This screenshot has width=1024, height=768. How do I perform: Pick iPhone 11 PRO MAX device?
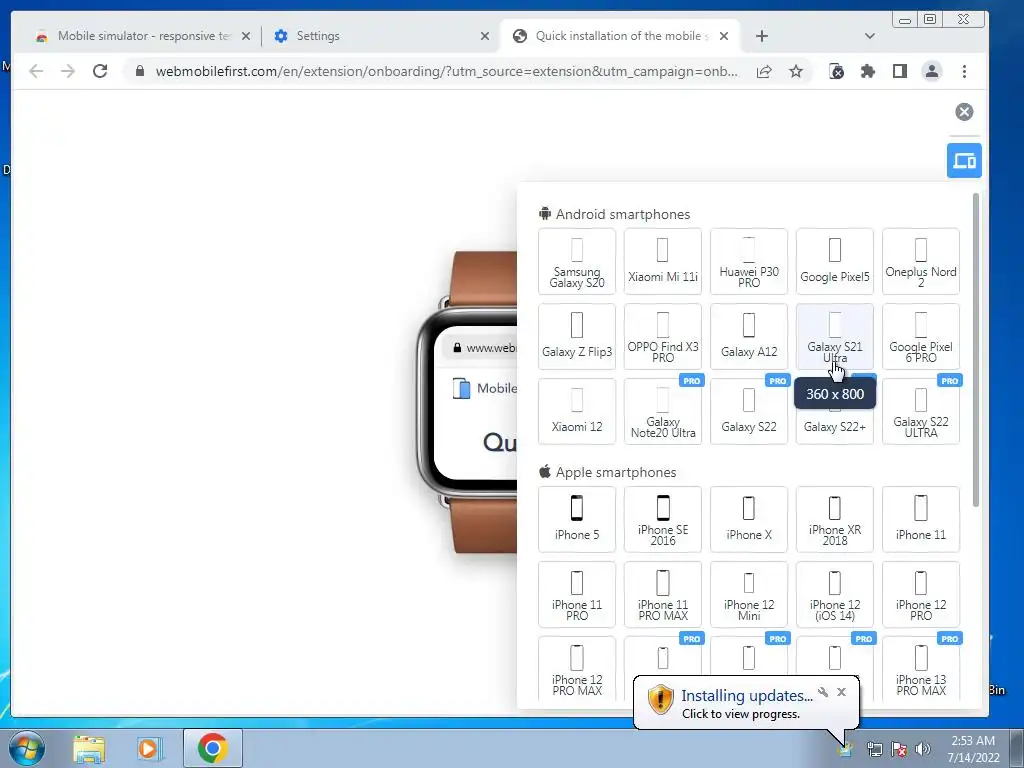coord(663,594)
